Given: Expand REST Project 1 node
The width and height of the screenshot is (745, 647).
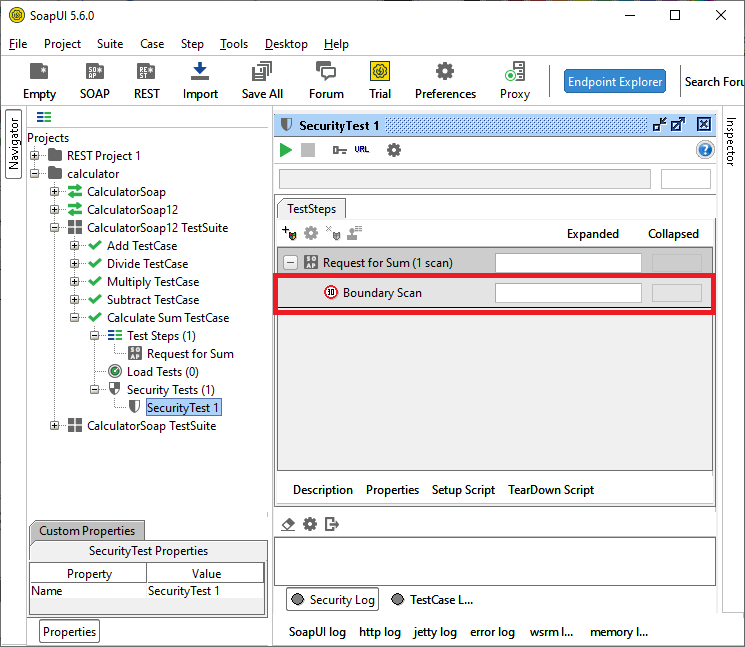Looking at the screenshot, I should [x=35, y=155].
